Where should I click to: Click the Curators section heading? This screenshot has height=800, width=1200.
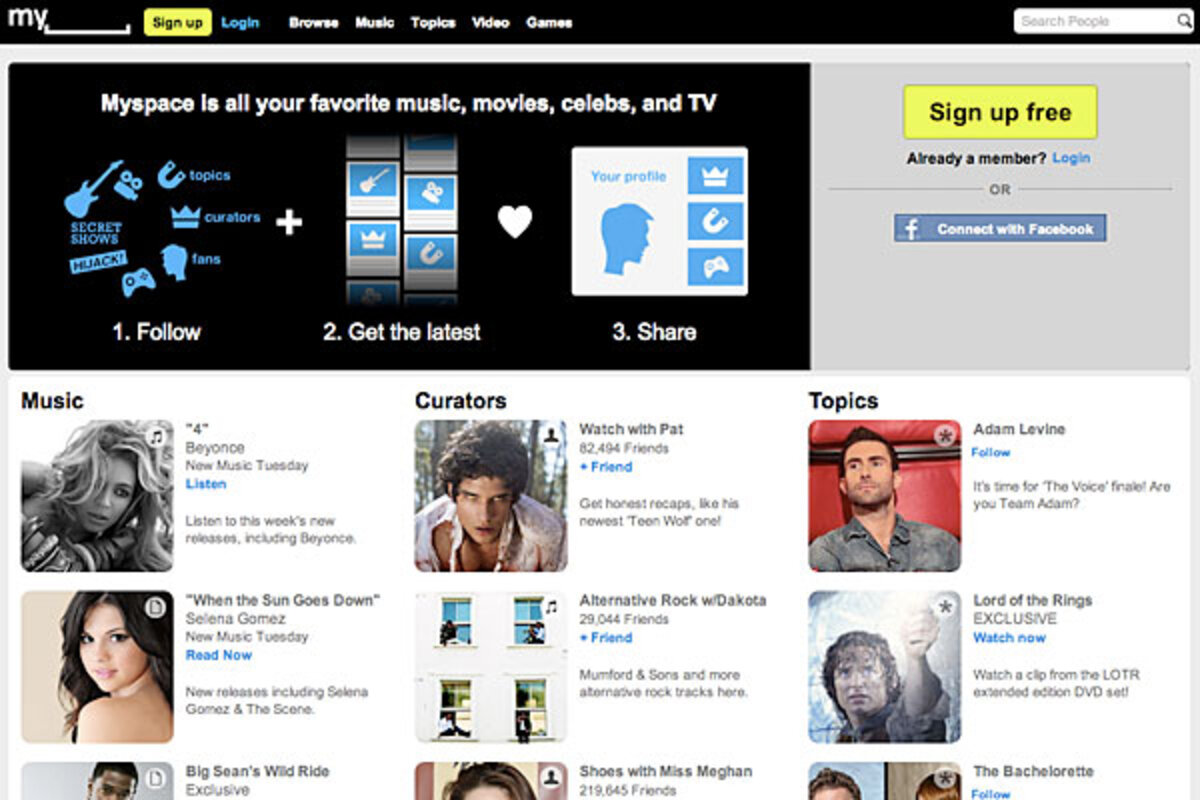click(x=461, y=401)
